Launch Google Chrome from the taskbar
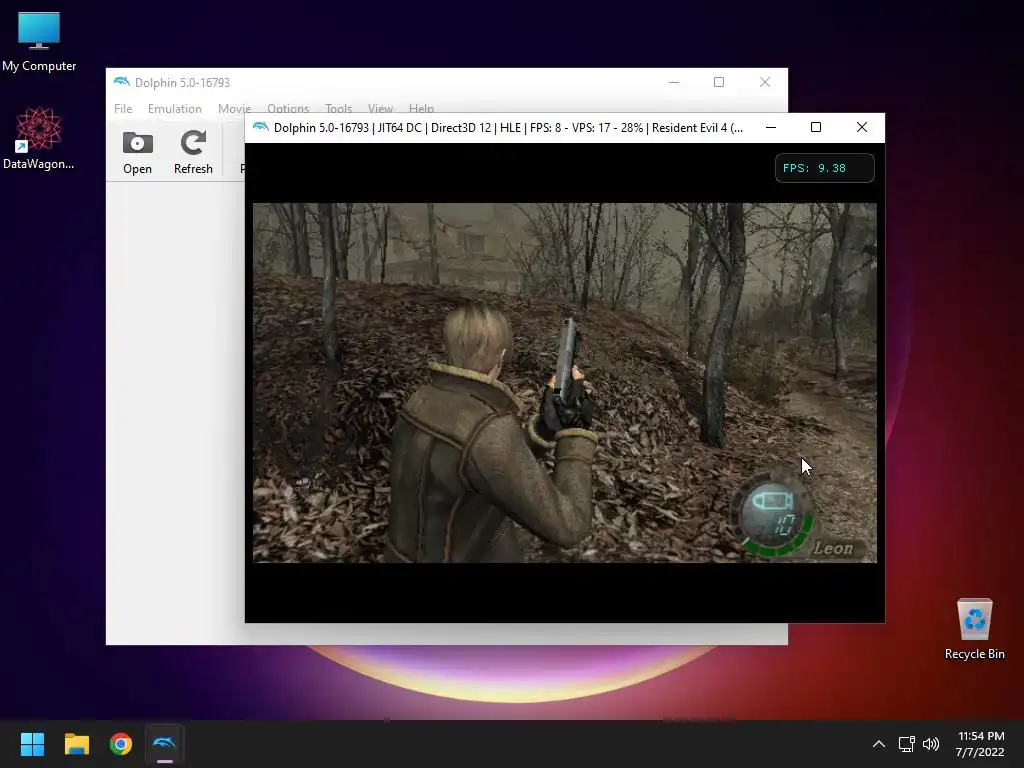 pyautogui.click(x=121, y=744)
